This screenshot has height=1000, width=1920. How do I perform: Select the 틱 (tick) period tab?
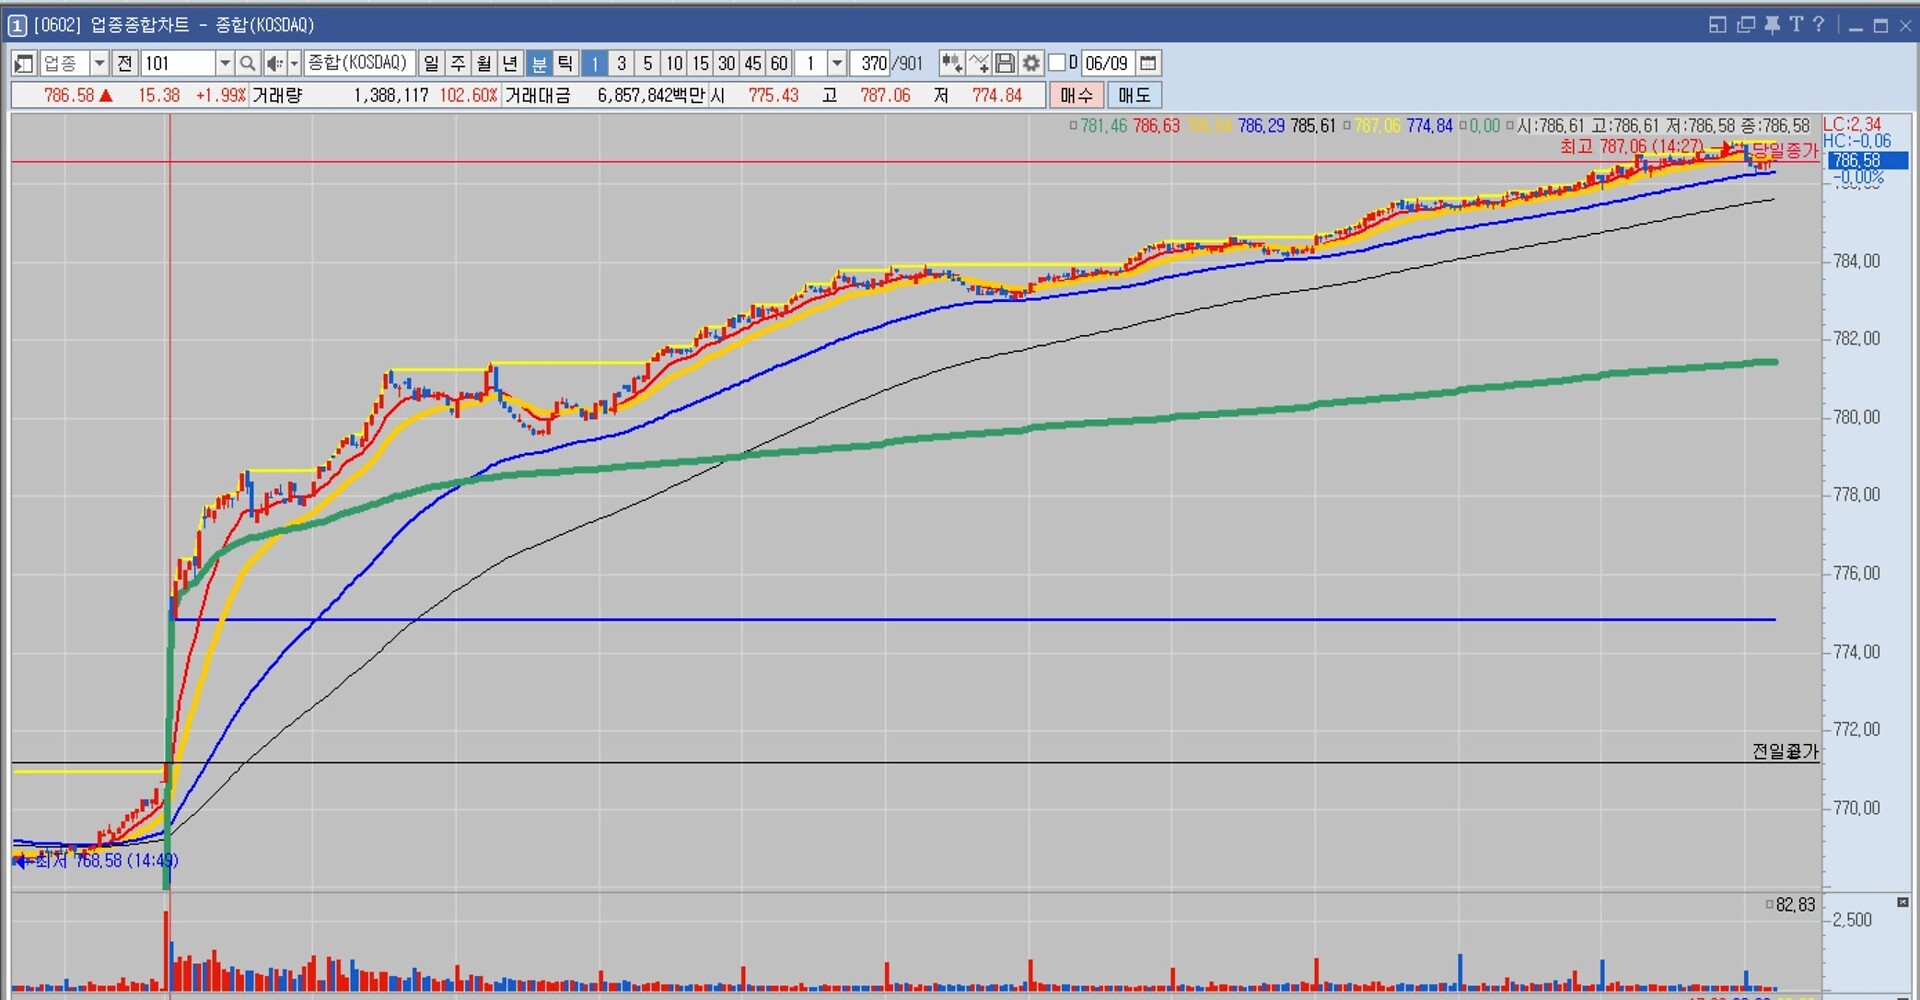[565, 64]
